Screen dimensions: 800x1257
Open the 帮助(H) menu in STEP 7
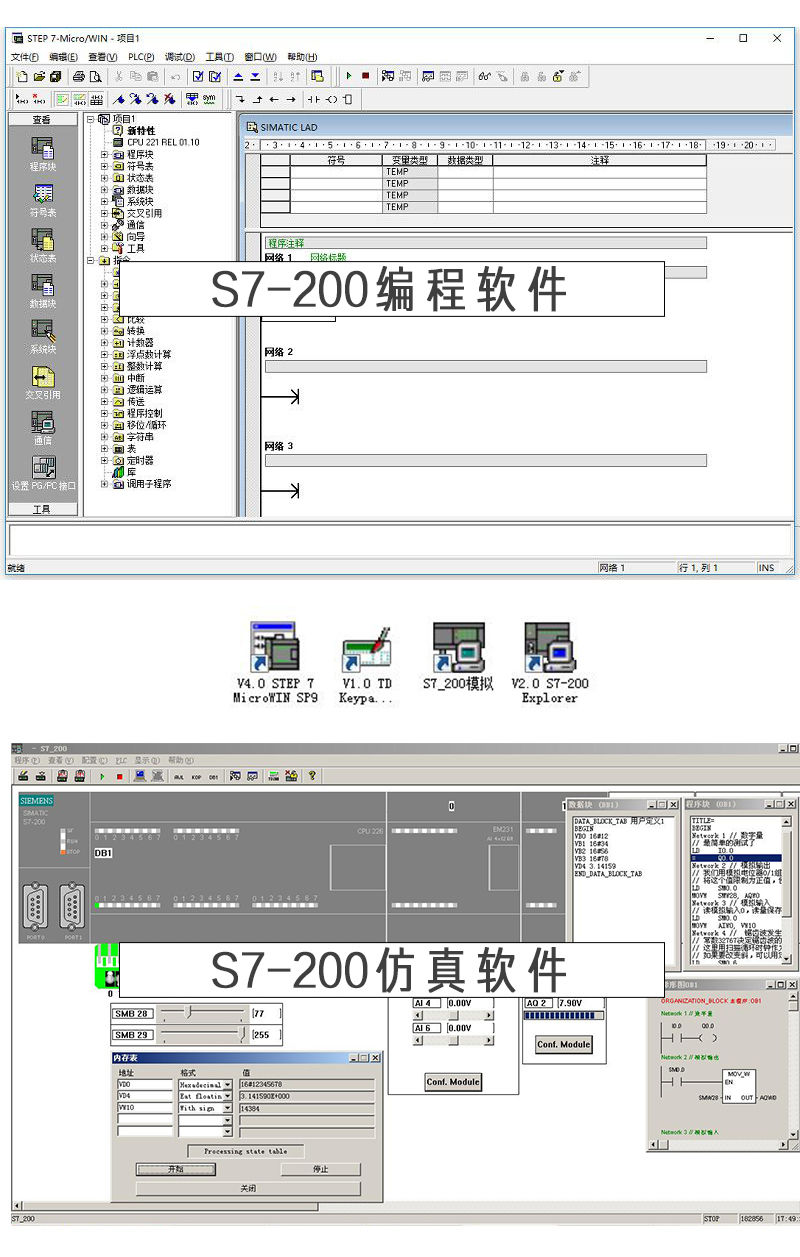click(x=302, y=57)
